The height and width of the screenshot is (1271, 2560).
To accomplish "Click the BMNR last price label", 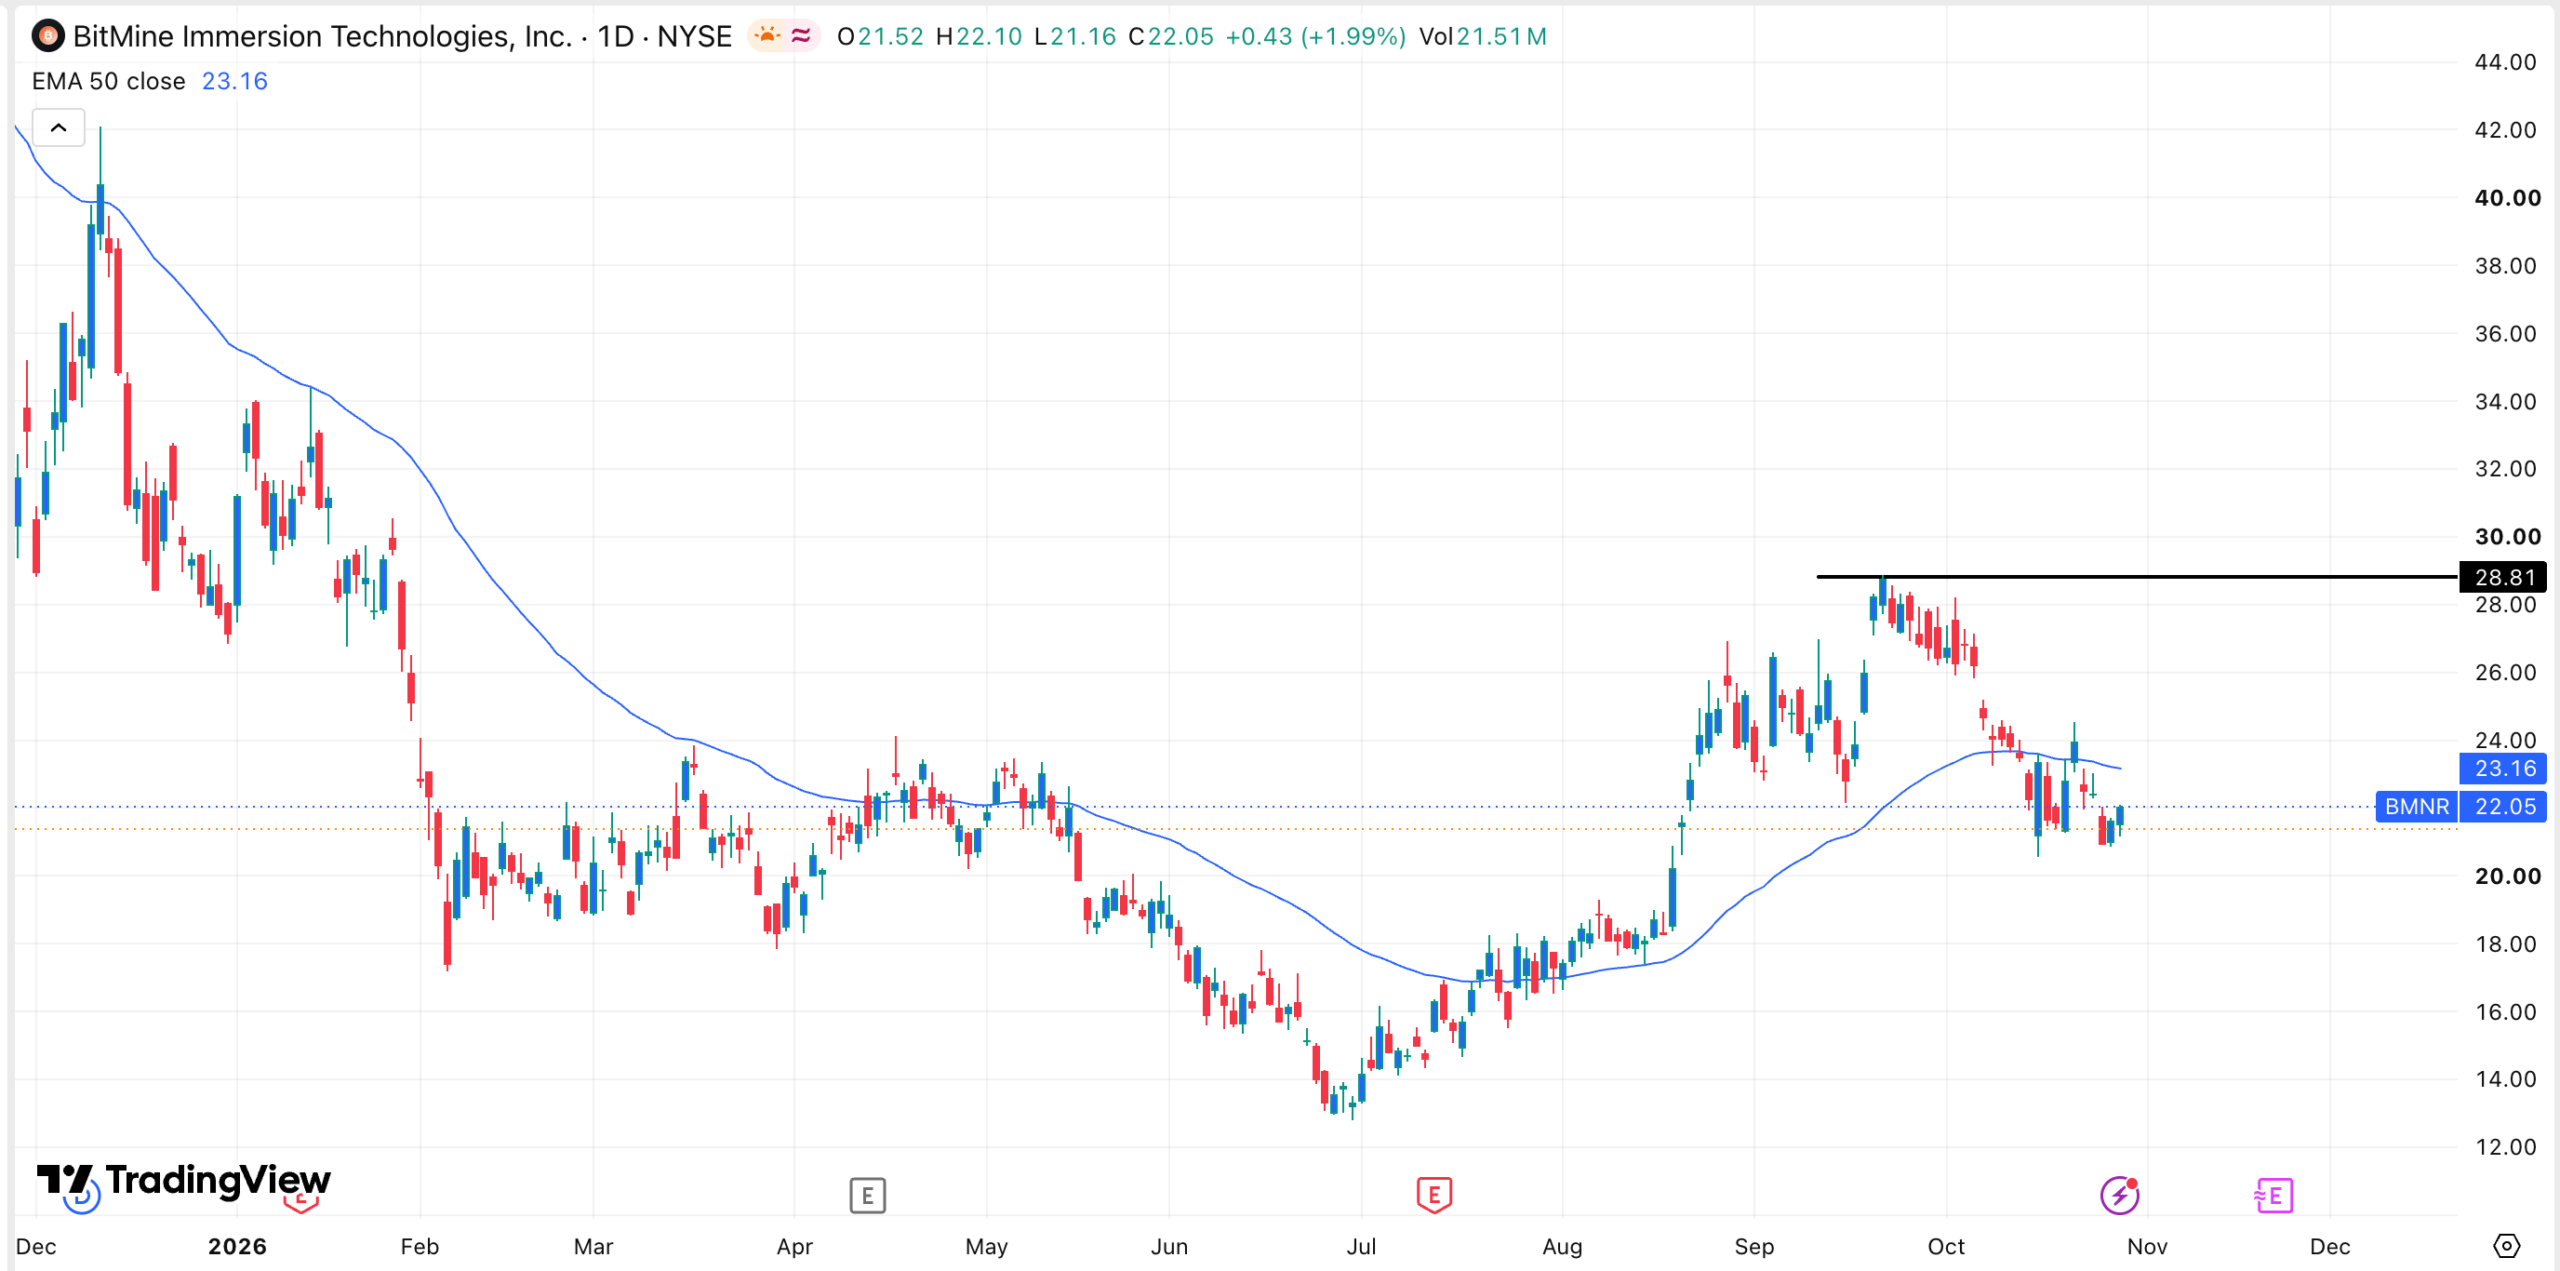I will (2416, 806).
